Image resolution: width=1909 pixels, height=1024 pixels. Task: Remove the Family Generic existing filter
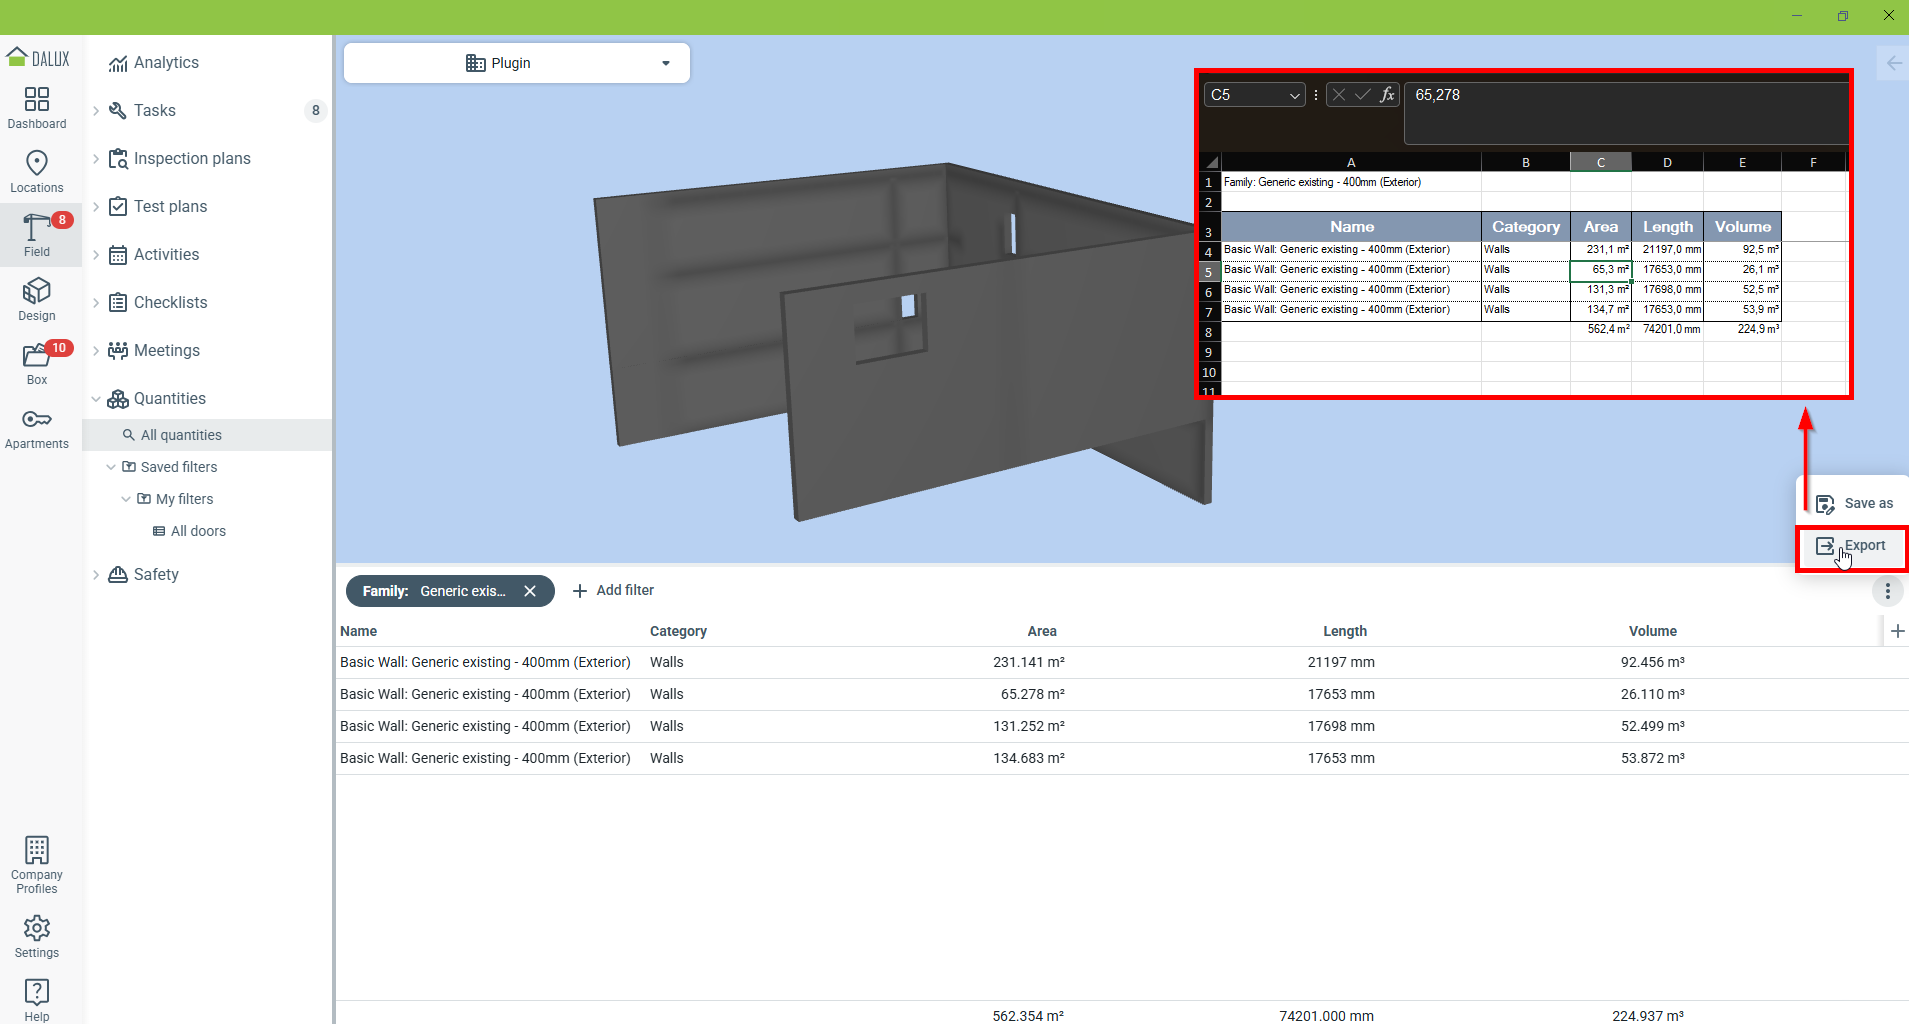tap(530, 591)
